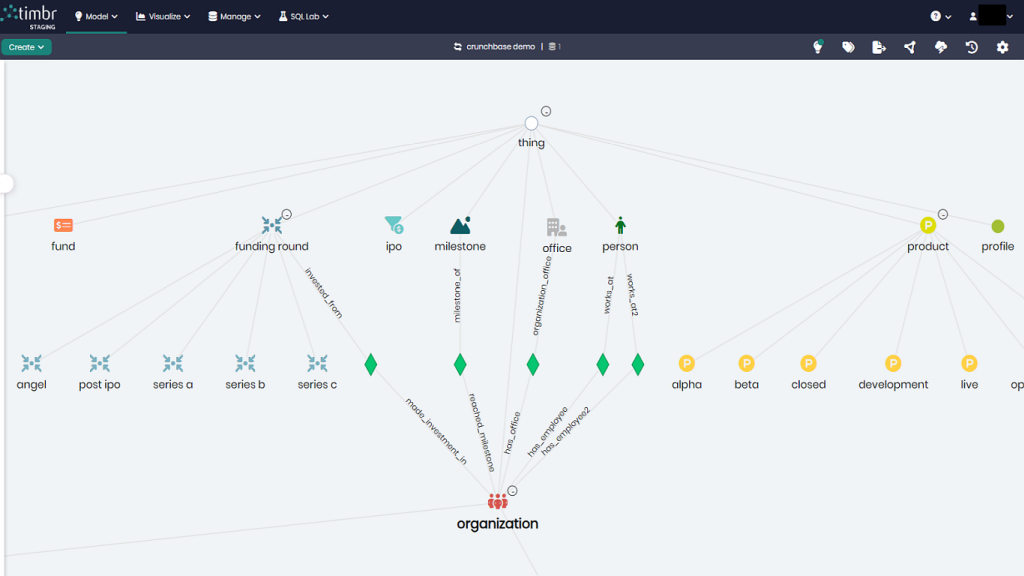Select the person concept icon

click(620, 225)
